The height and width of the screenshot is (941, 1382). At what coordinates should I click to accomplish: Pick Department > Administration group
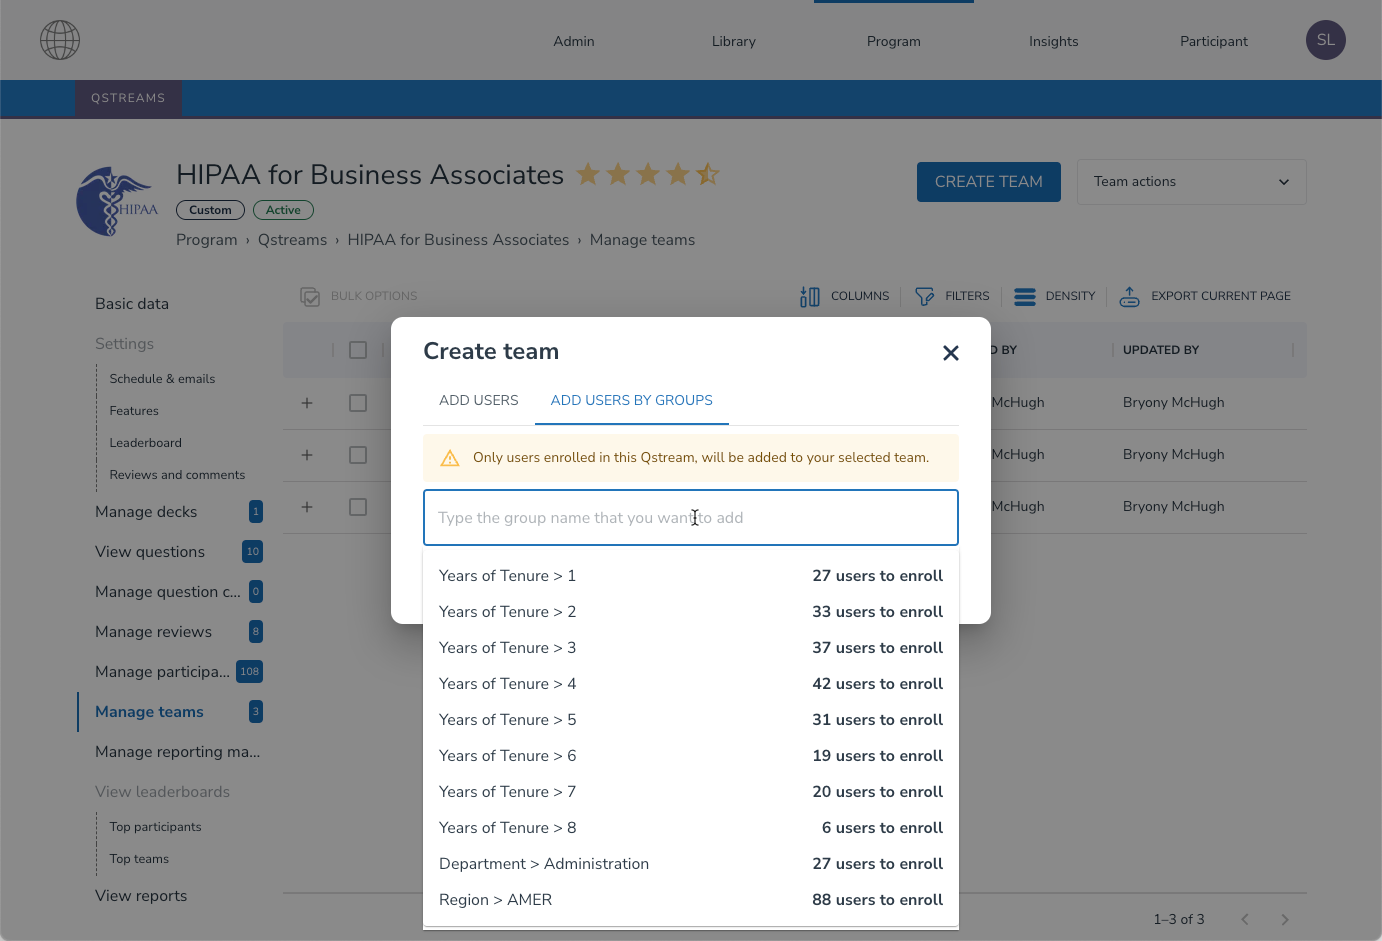[691, 864]
